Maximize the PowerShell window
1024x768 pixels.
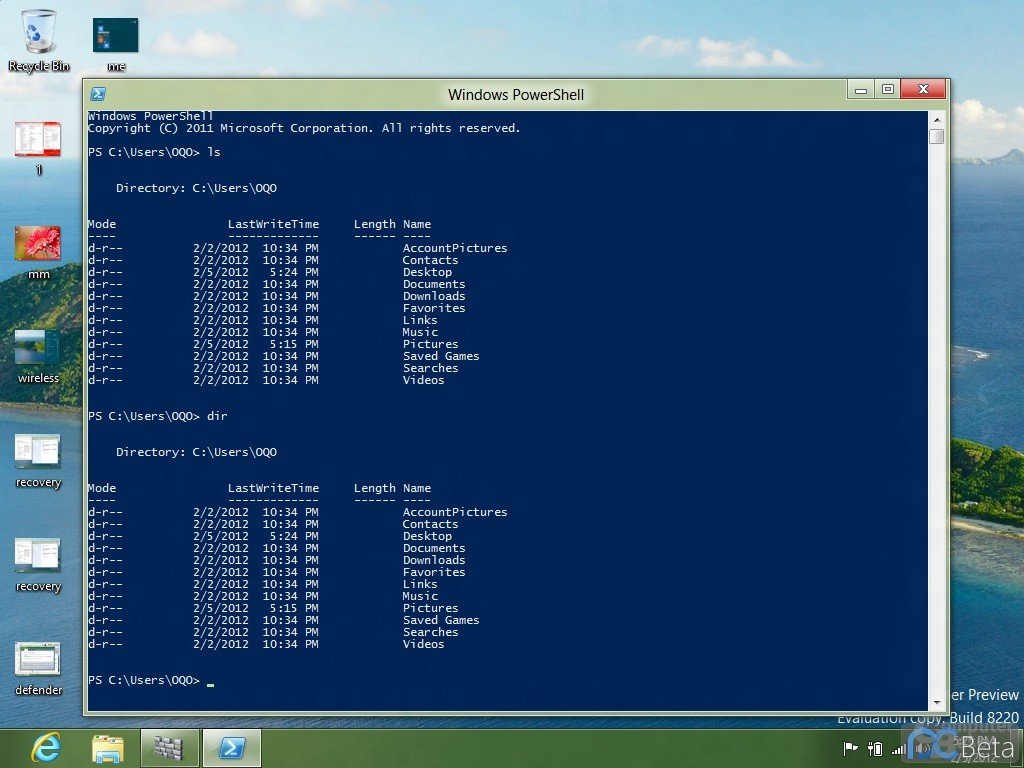[x=887, y=90]
